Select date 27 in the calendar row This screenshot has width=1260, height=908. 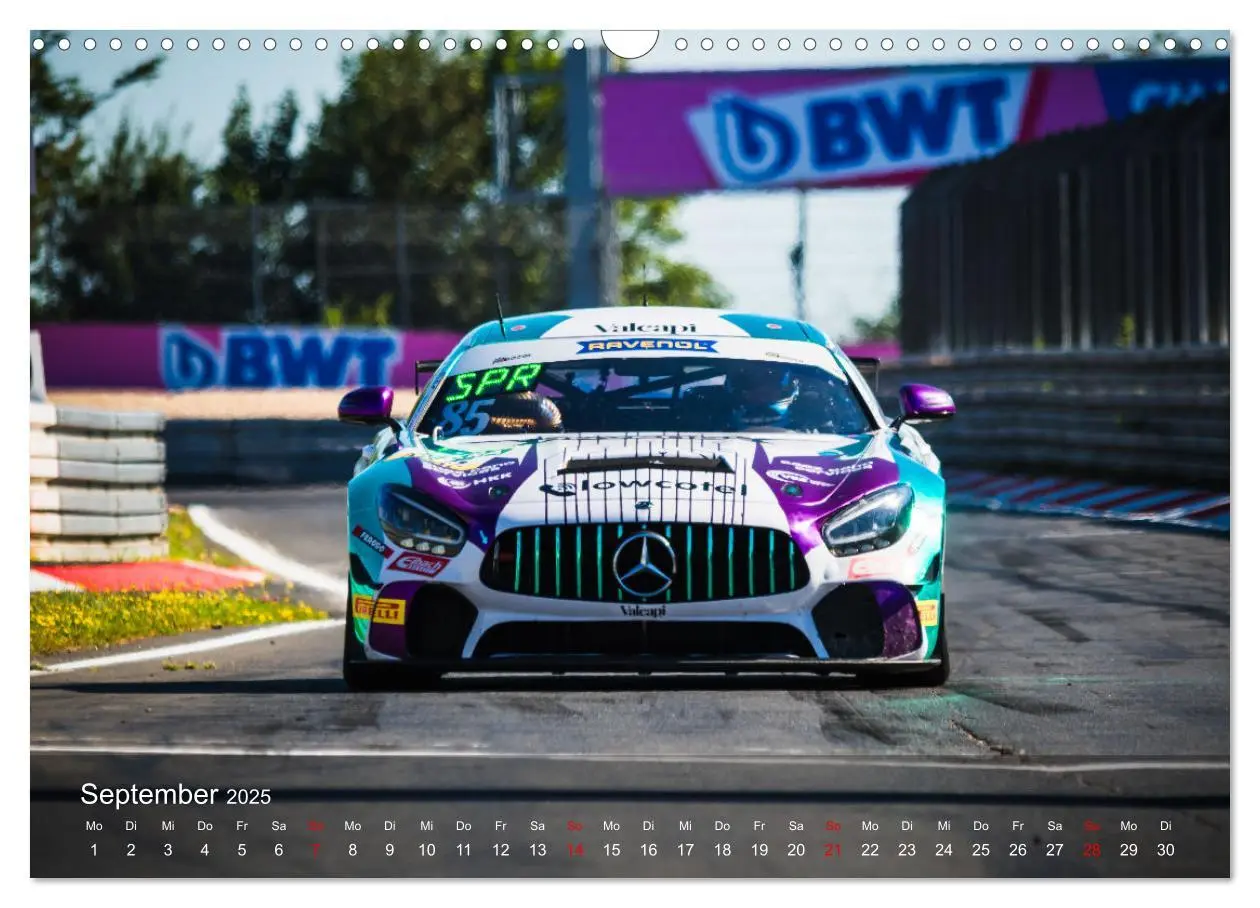1055,850
